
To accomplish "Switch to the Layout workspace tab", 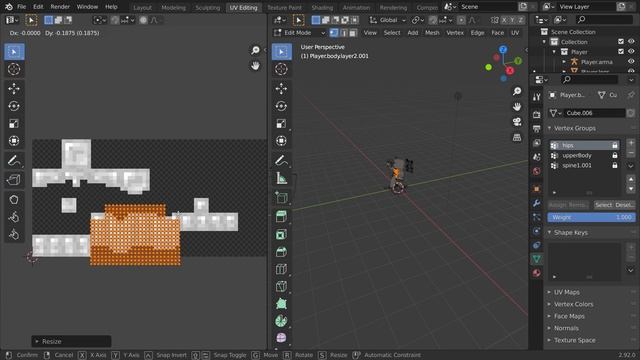I will coord(142,7).
